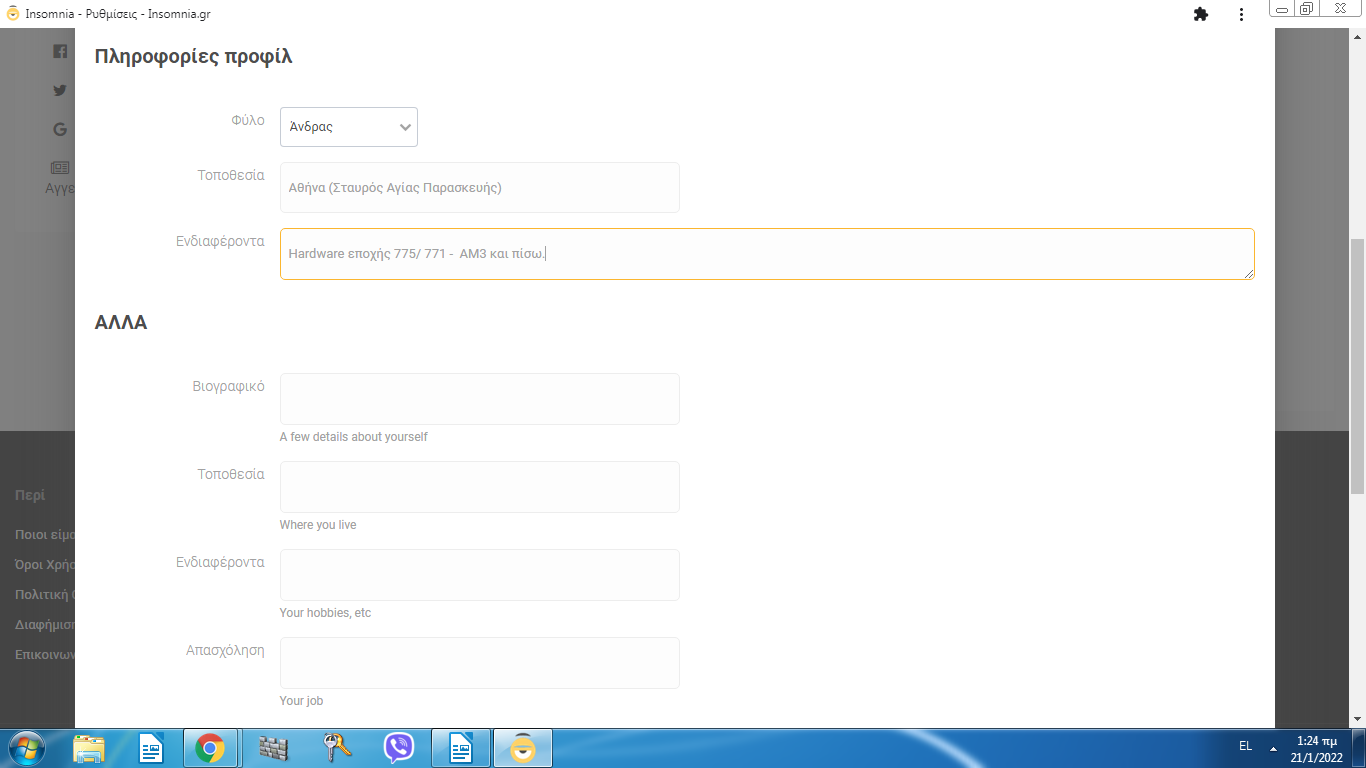Click the Επικοινωνία footer link
The width and height of the screenshot is (1366, 768).
pyautogui.click(x=45, y=654)
